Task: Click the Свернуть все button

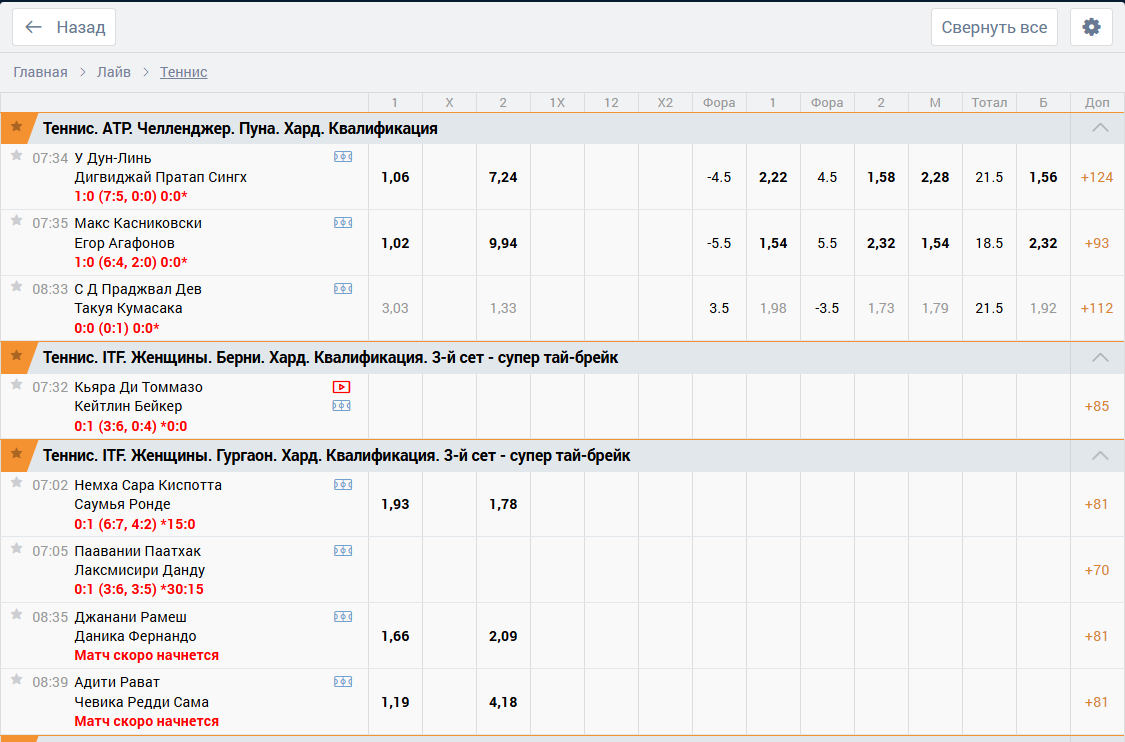Action: [x=994, y=27]
